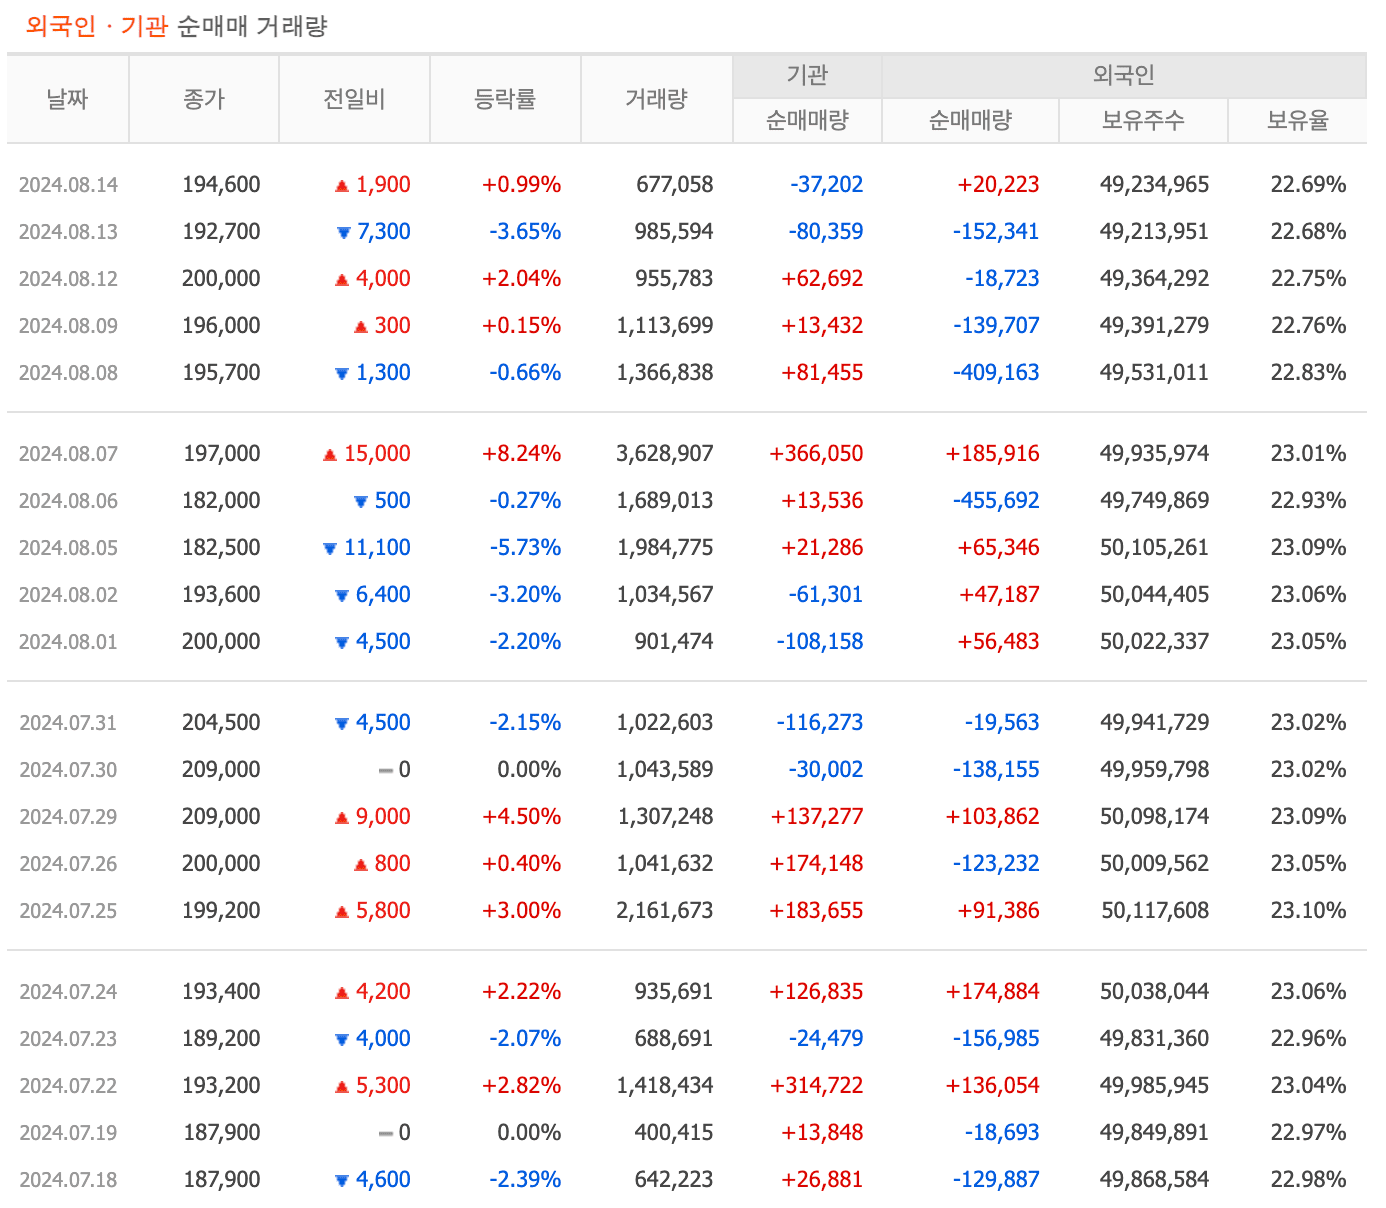Click the down-arrow beside 500 on 2024.08.06
1386x1208 pixels.
360,500
